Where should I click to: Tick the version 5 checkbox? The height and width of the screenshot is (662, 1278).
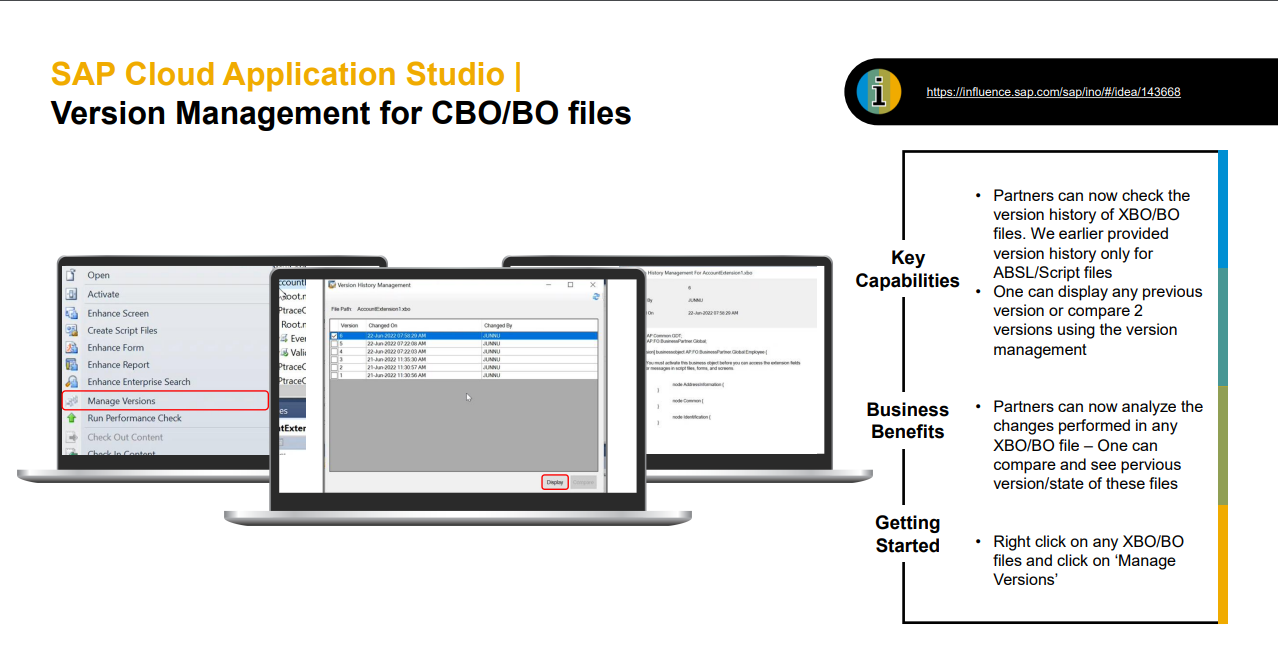[334, 344]
